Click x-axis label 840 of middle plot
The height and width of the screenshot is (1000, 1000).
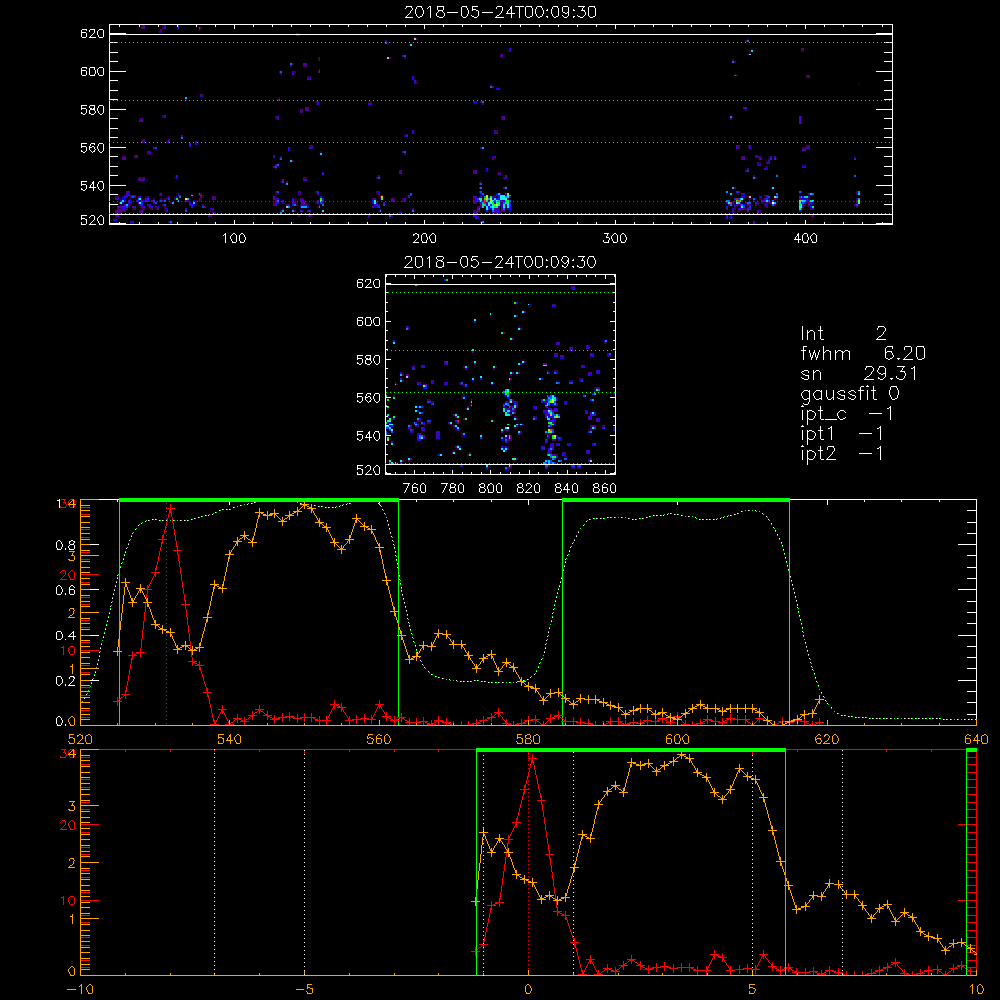pyautogui.click(x=566, y=489)
